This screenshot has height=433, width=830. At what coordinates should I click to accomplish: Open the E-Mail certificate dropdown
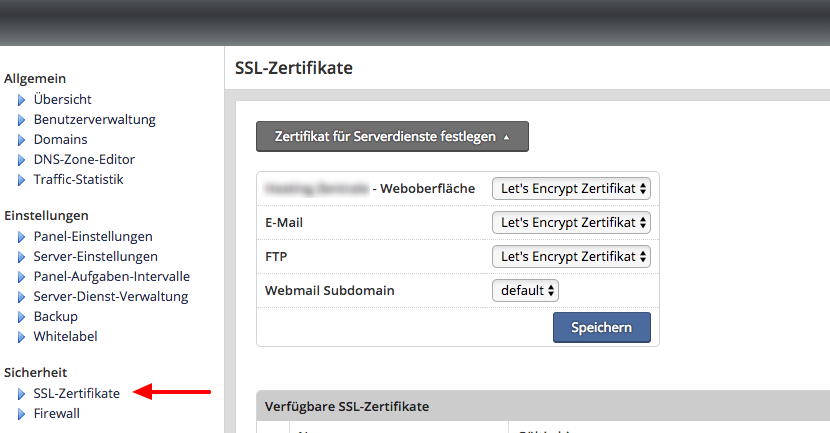tap(571, 222)
